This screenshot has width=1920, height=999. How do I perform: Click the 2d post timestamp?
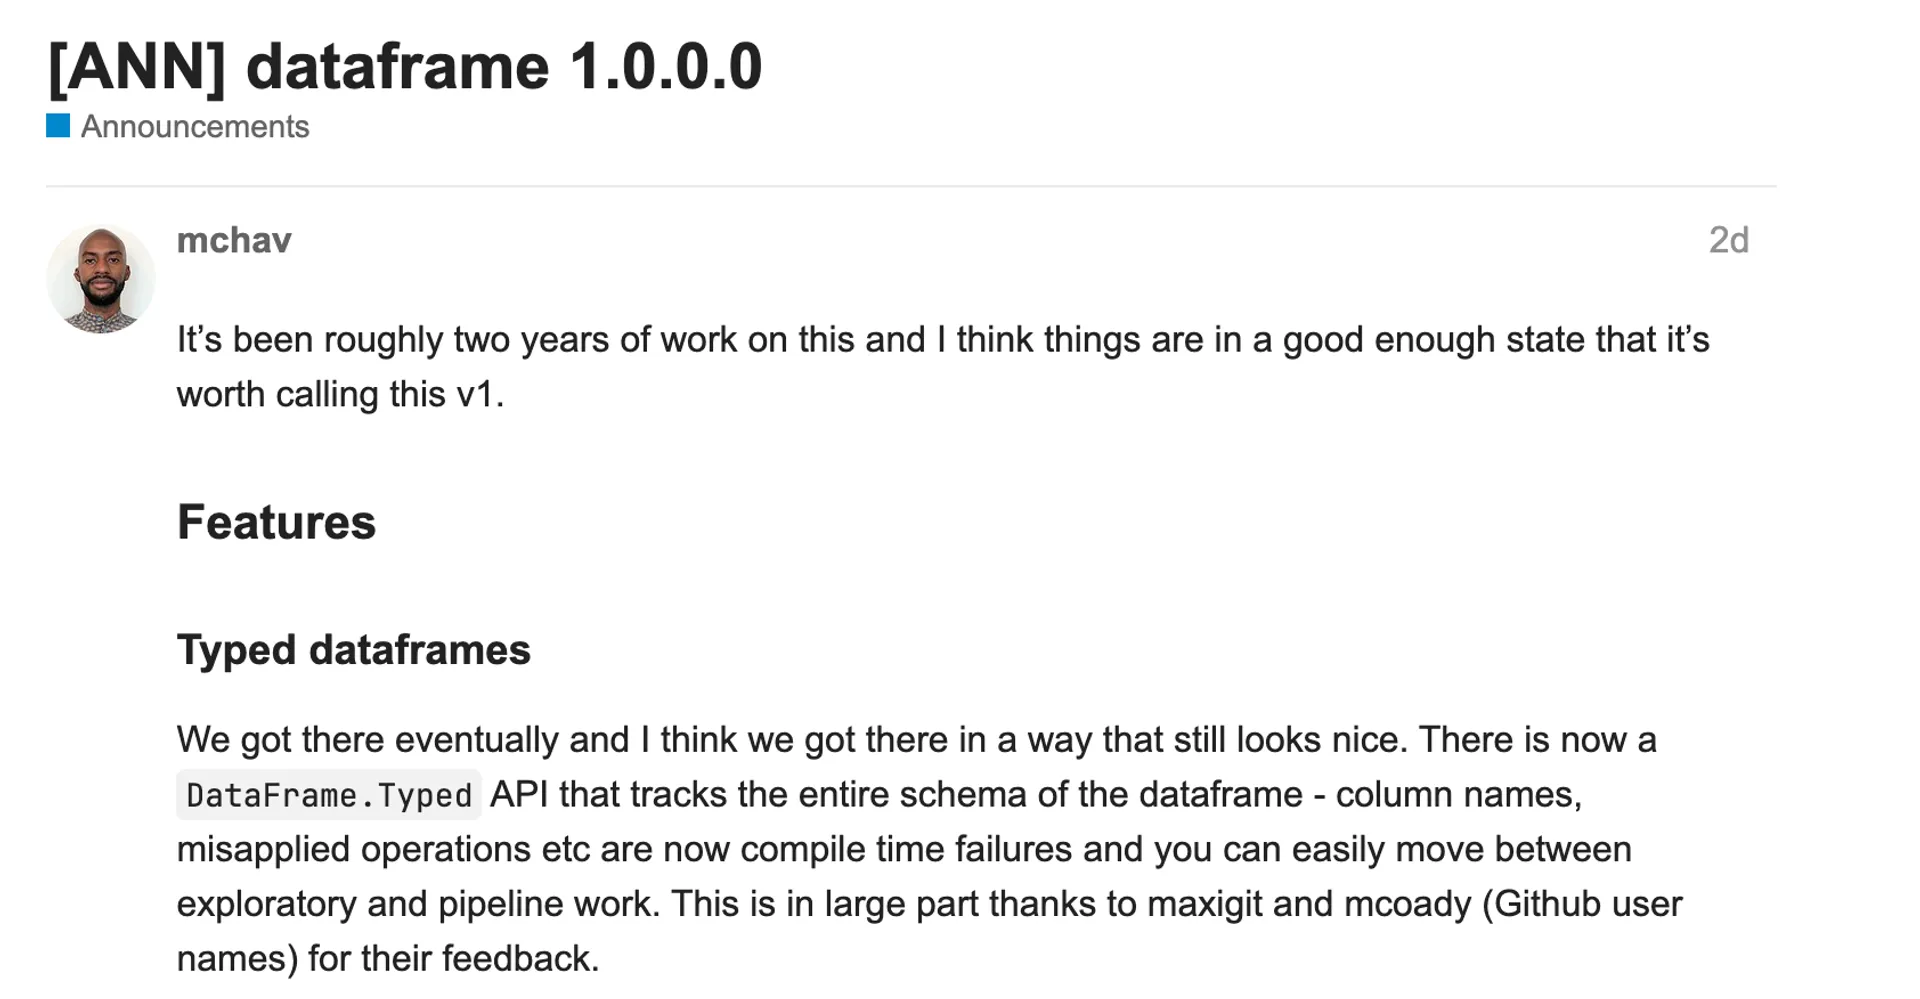pos(1728,240)
